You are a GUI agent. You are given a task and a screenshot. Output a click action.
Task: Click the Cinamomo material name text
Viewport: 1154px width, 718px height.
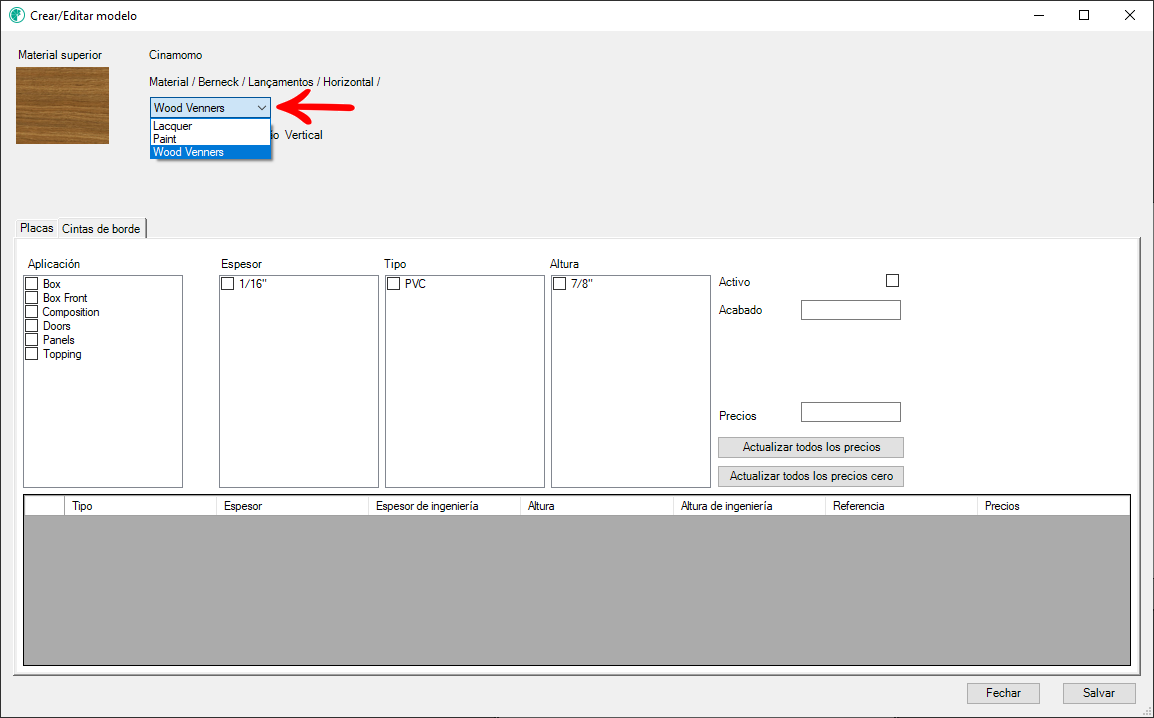(x=175, y=55)
